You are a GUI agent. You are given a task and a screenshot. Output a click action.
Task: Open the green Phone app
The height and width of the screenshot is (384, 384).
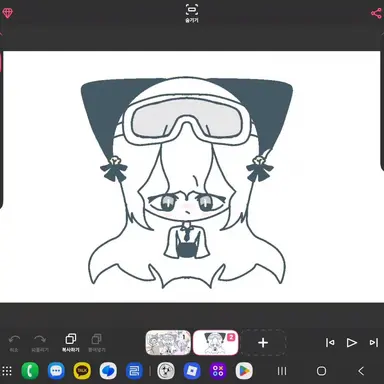[x=30, y=371]
